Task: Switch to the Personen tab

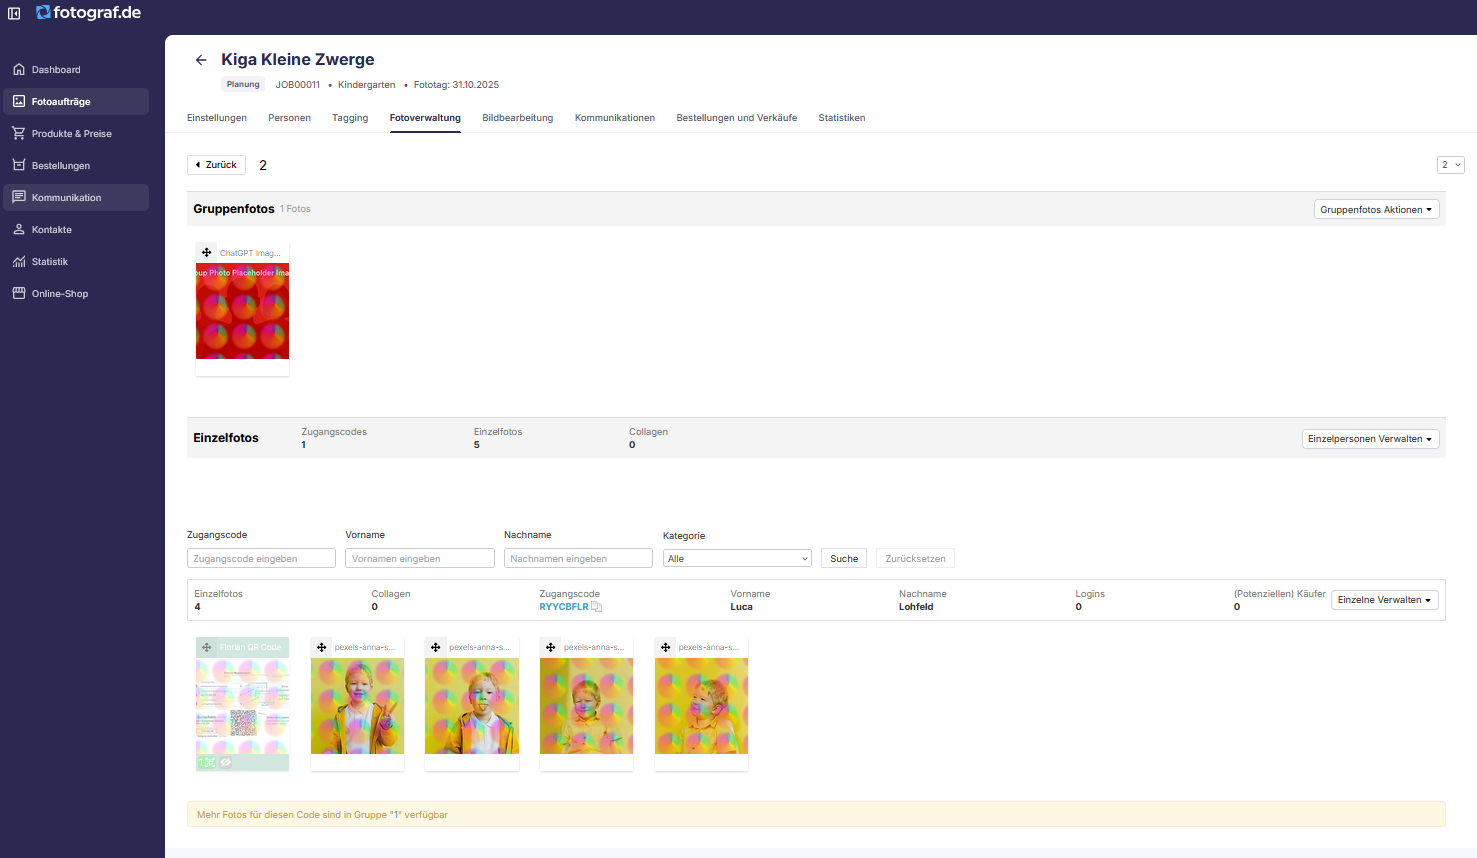Action: [x=289, y=118]
